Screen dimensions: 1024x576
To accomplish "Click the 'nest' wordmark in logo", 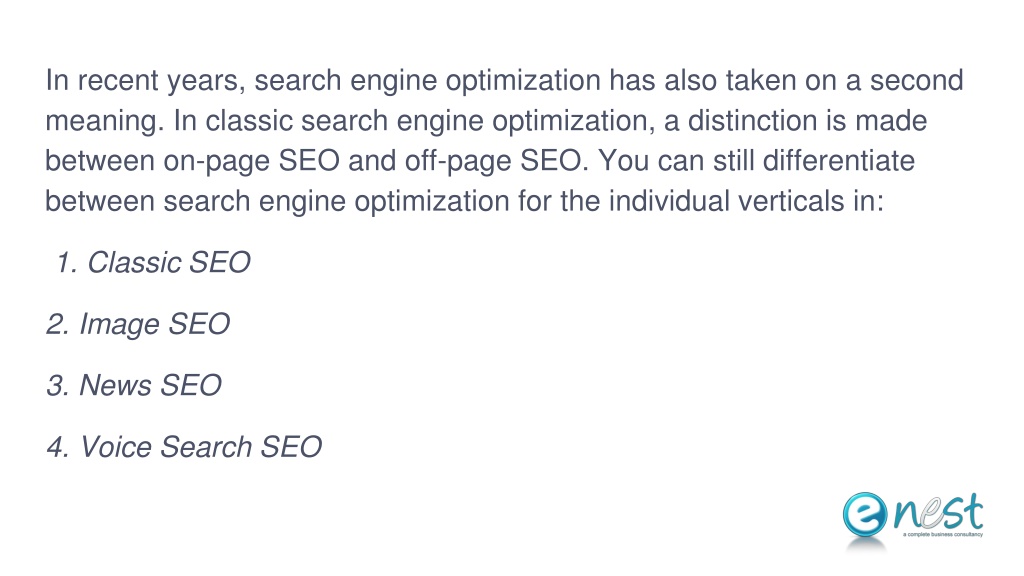I will click(x=938, y=511).
